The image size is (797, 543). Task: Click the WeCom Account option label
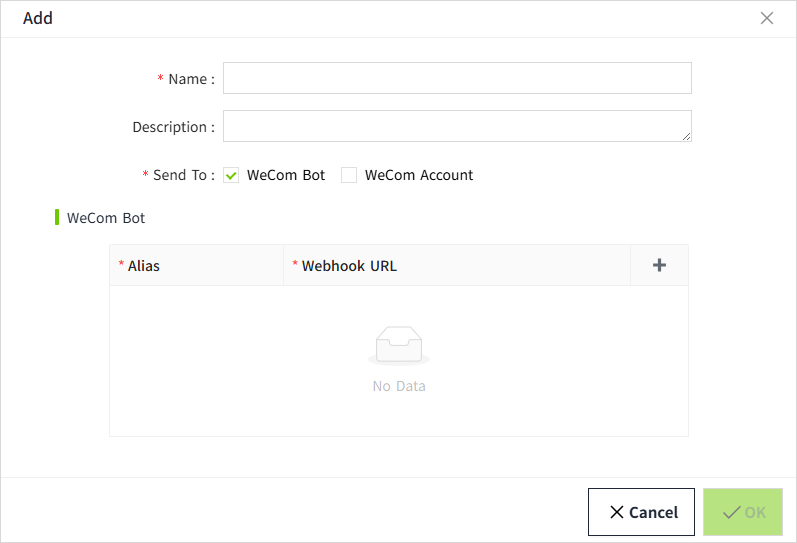click(x=419, y=175)
